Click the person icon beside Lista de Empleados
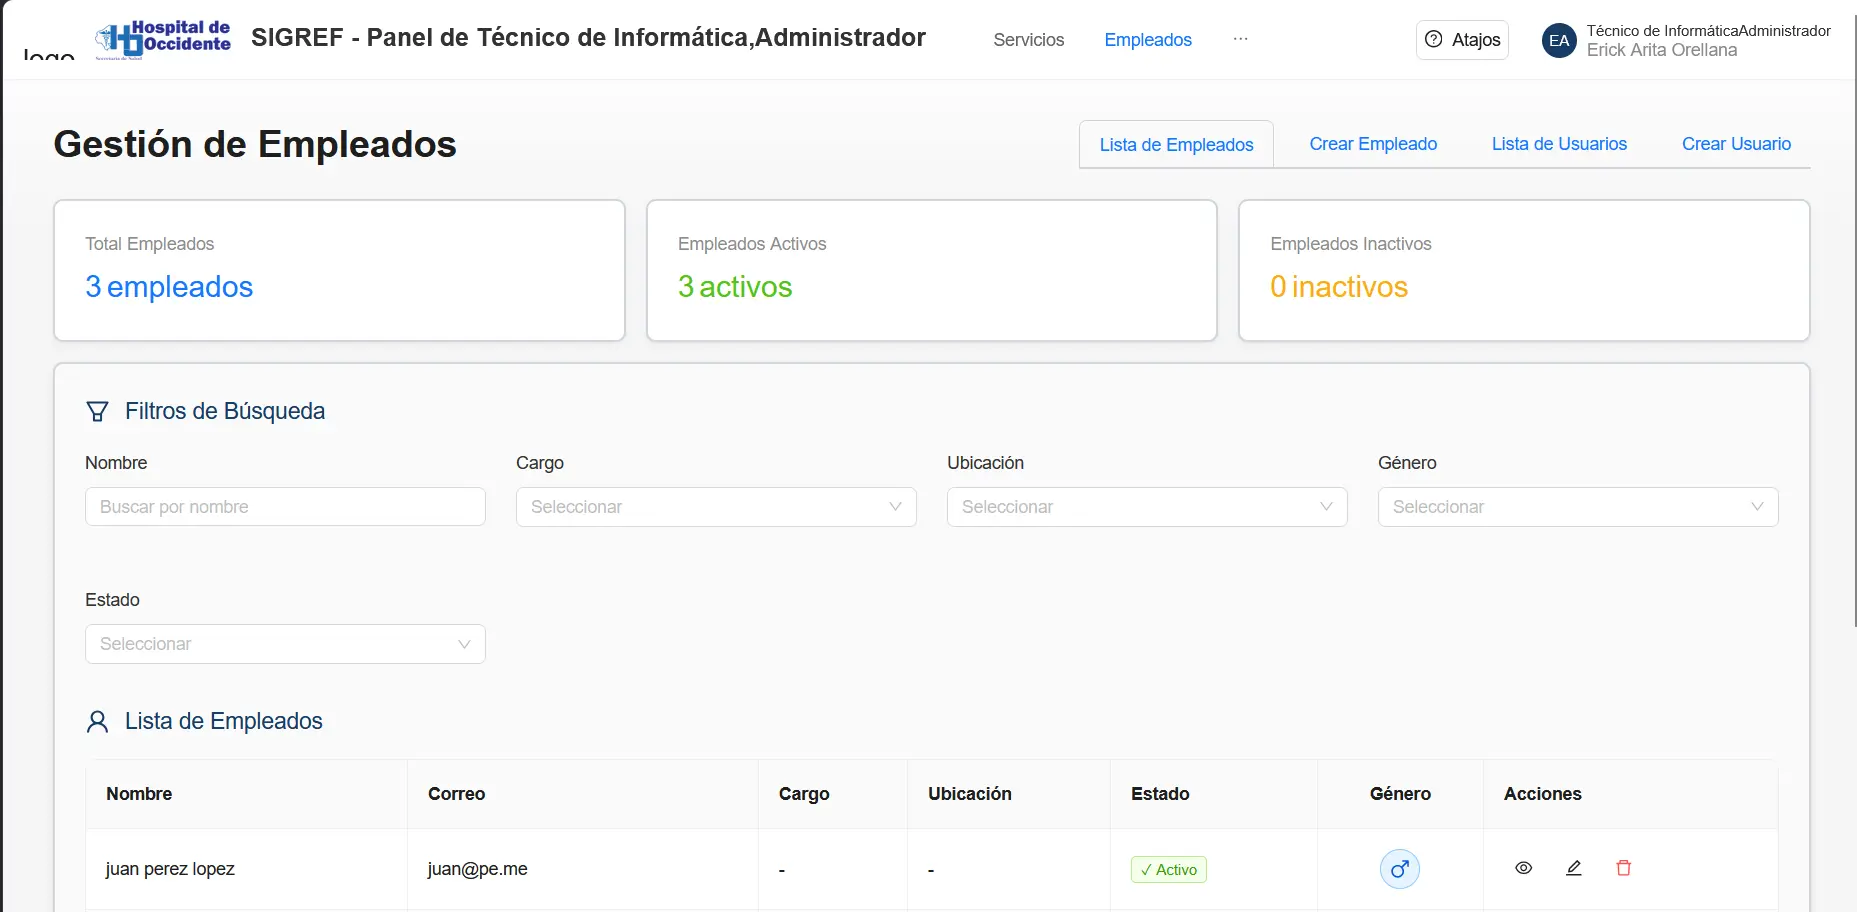This screenshot has height=912, width=1857. click(x=97, y=722)
